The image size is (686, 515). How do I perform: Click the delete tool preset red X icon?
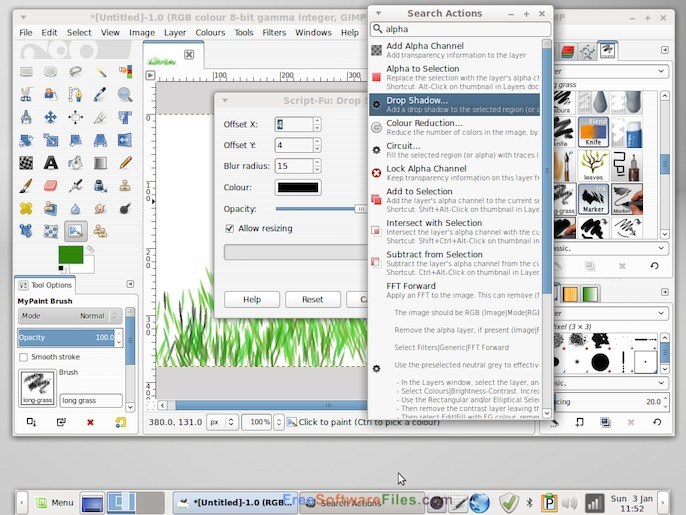coord(90,422)
